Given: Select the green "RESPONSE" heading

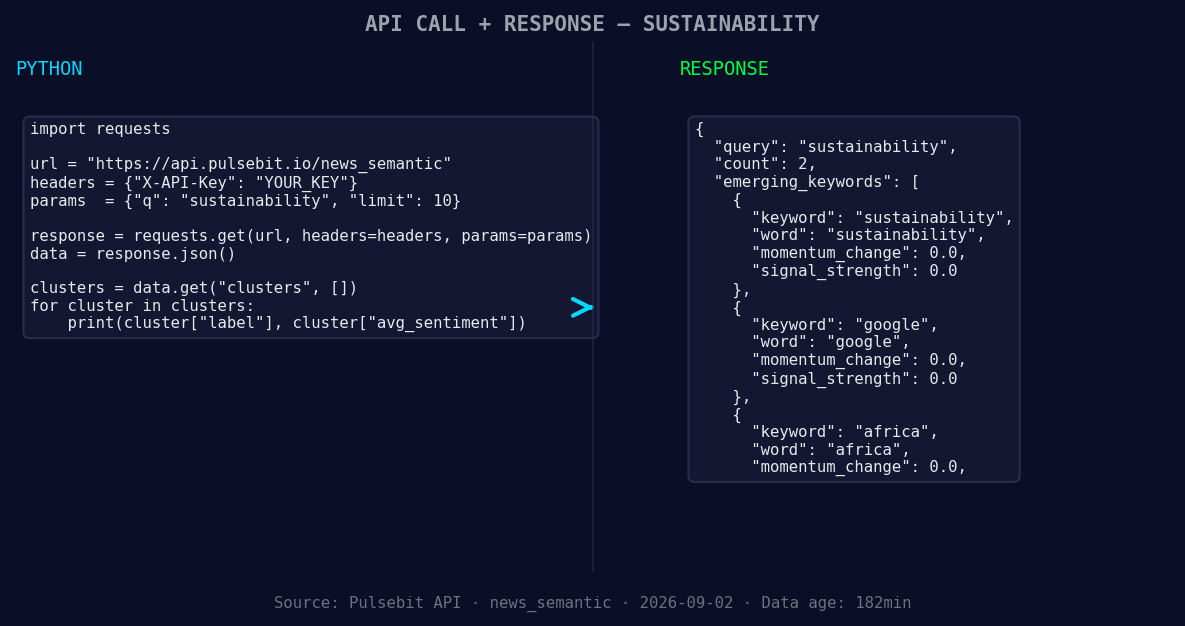Looking at the screenshot, I should pyautogui.click(x=724, y=69).
